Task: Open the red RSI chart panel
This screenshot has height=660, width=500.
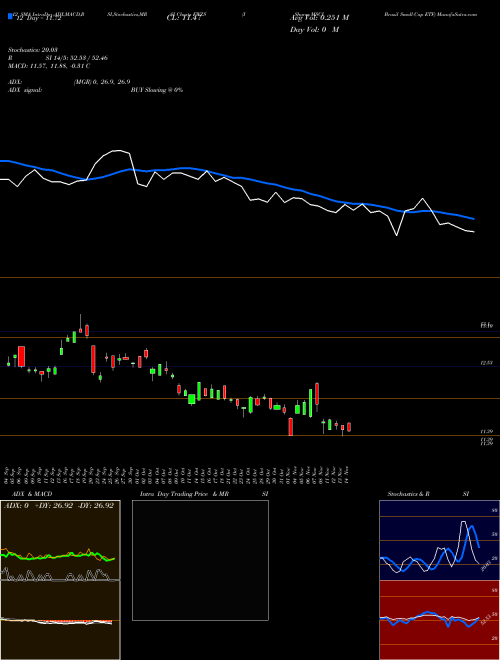Action: click(x=439, y=620)
